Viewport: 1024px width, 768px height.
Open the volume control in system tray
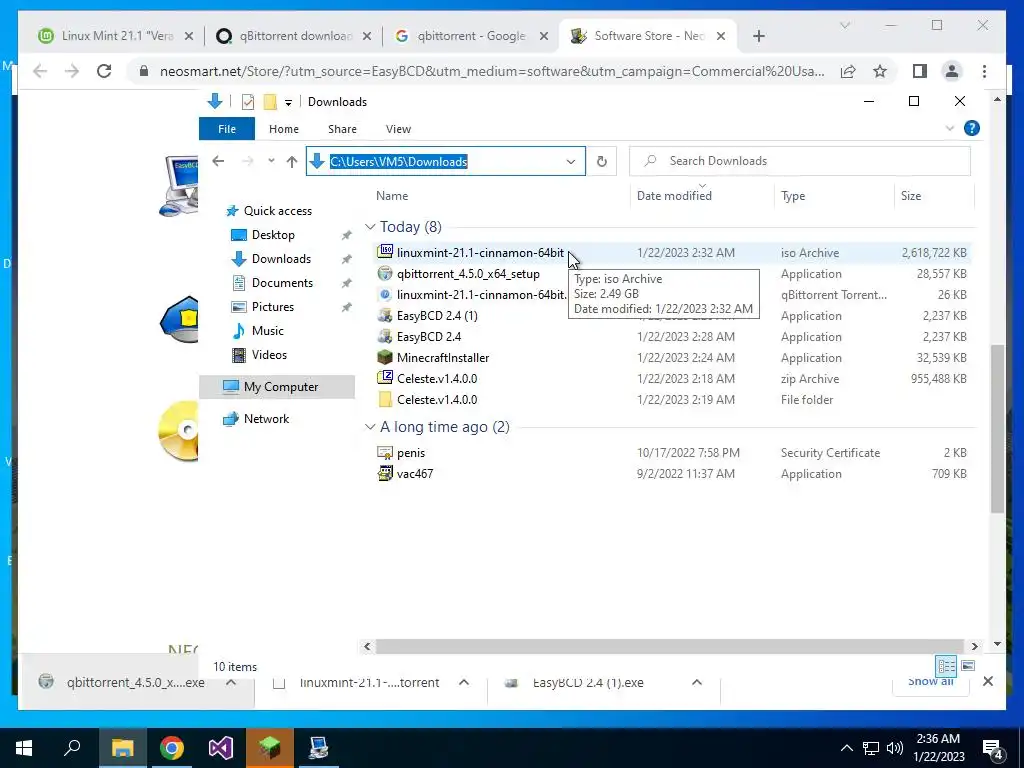[895, 748]
